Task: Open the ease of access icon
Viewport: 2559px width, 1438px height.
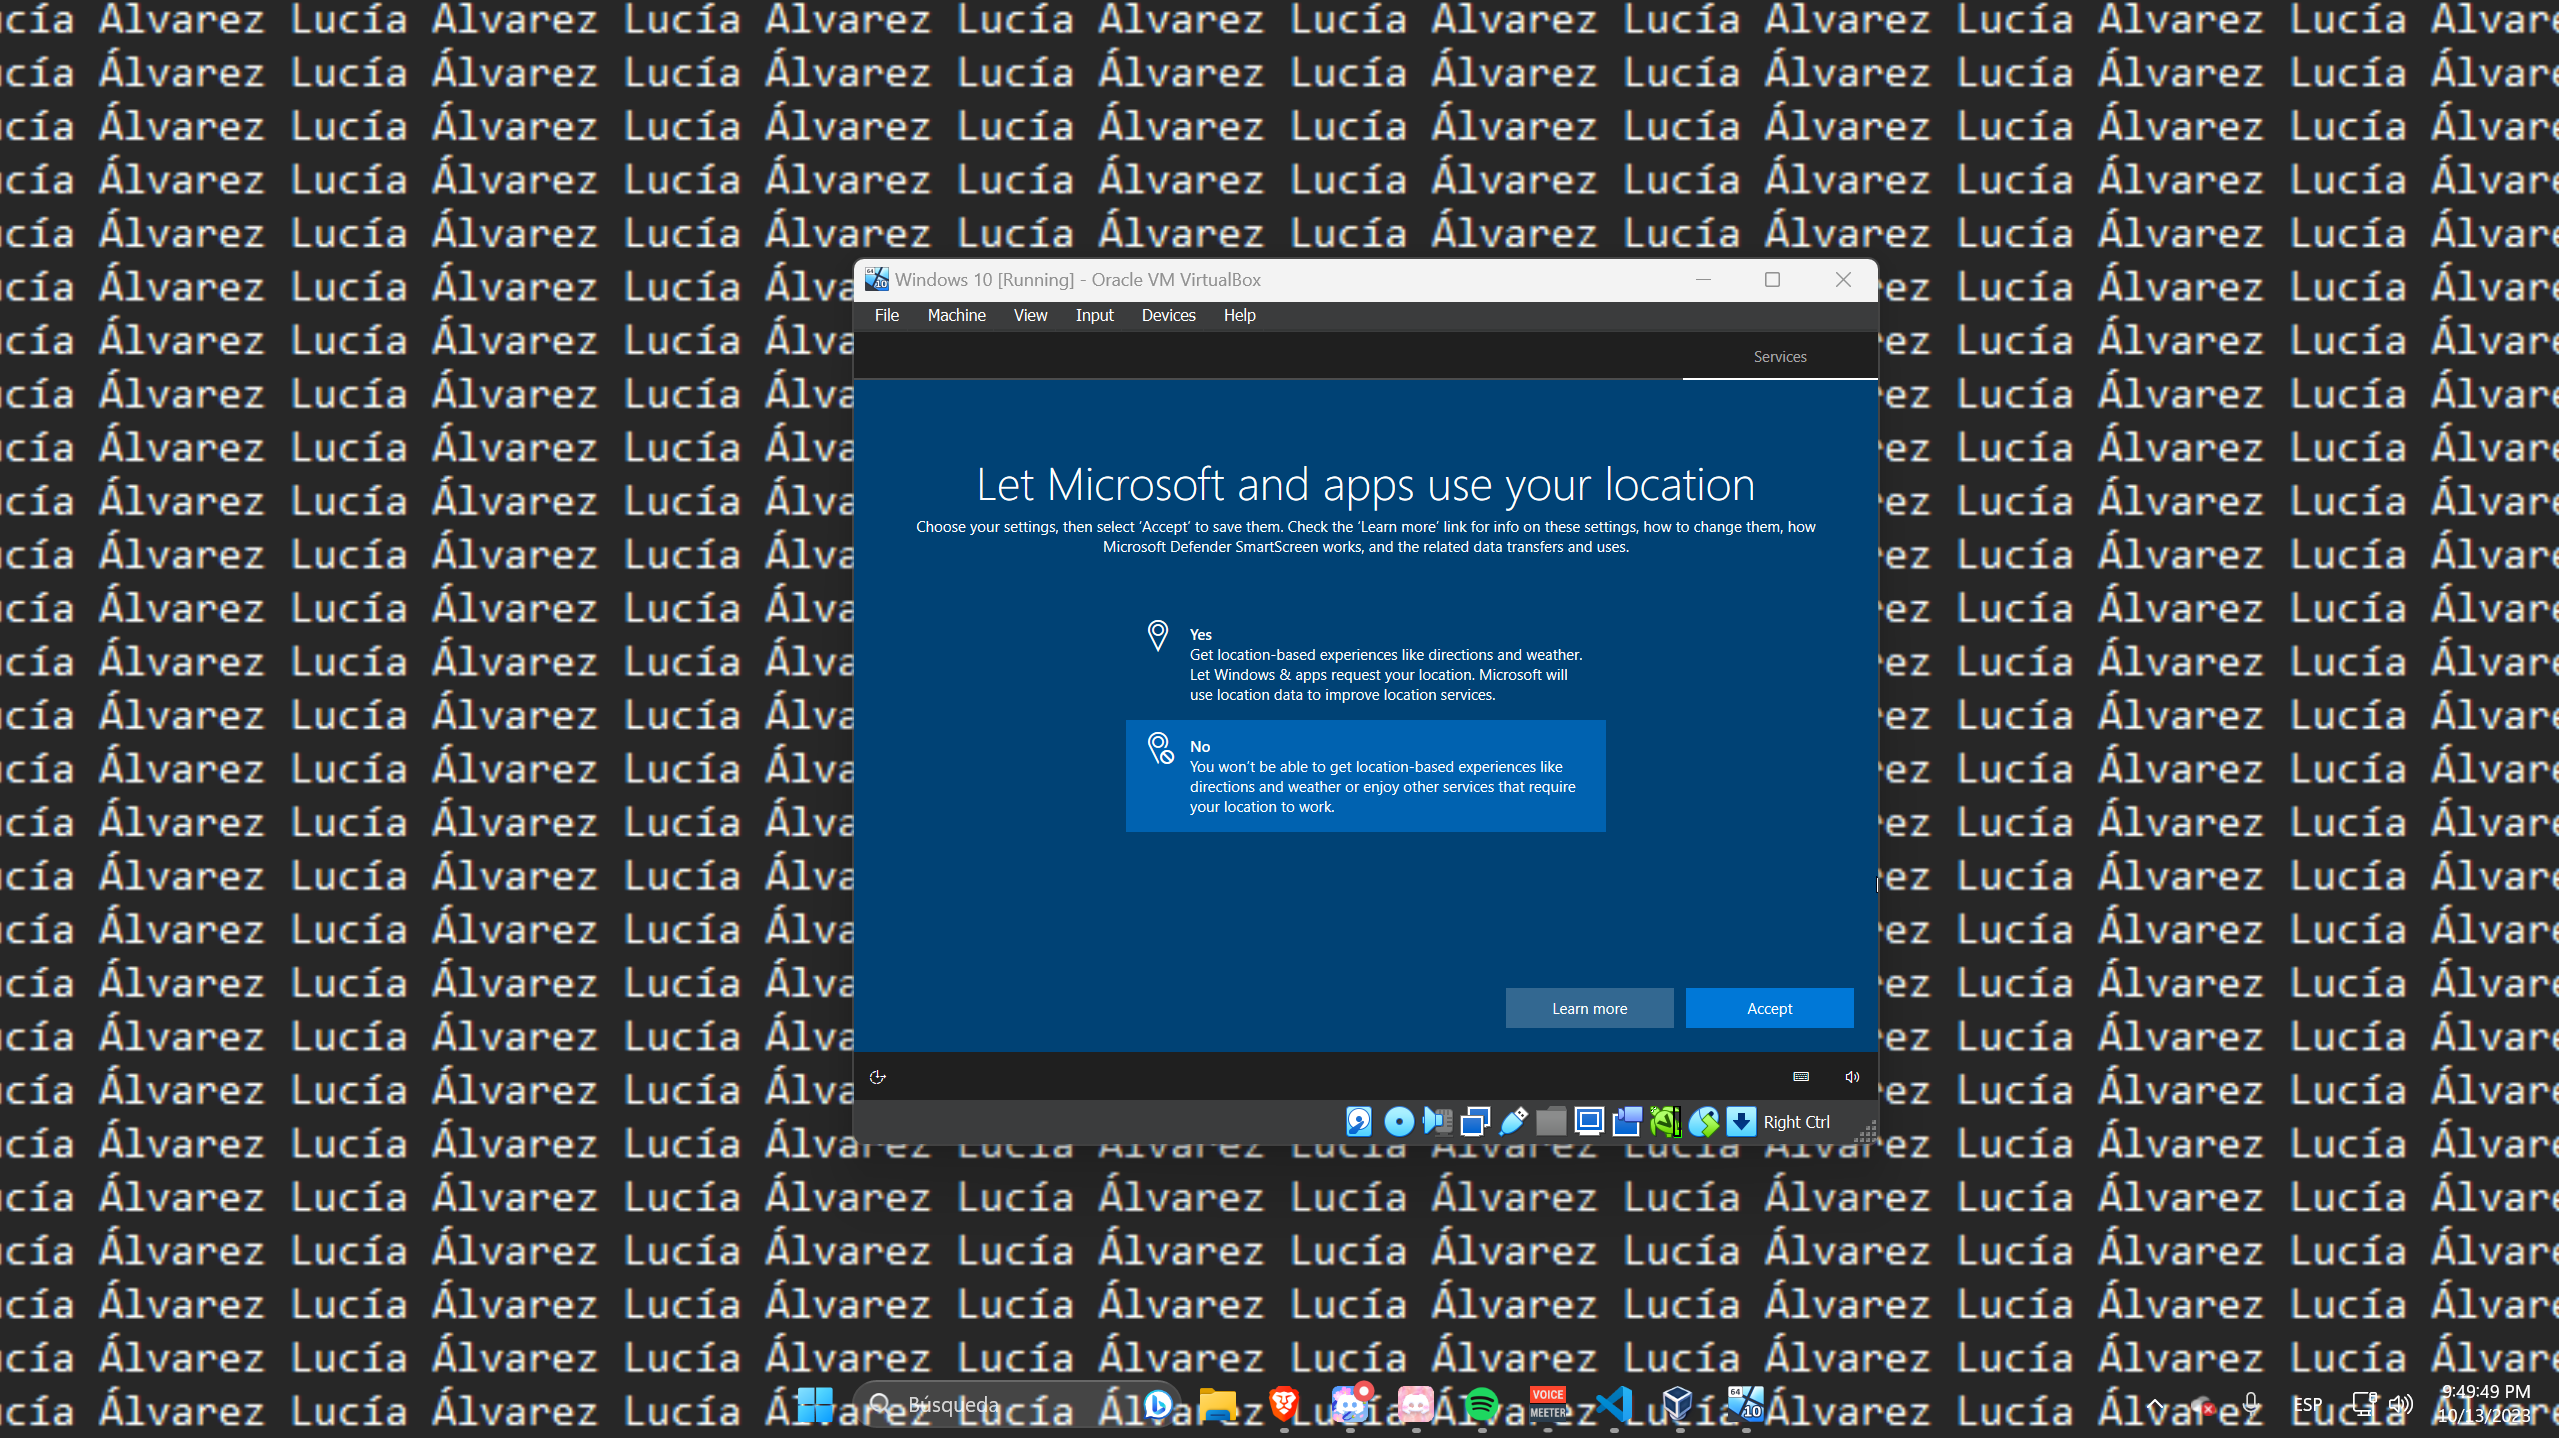Action: click(877, 1077)
